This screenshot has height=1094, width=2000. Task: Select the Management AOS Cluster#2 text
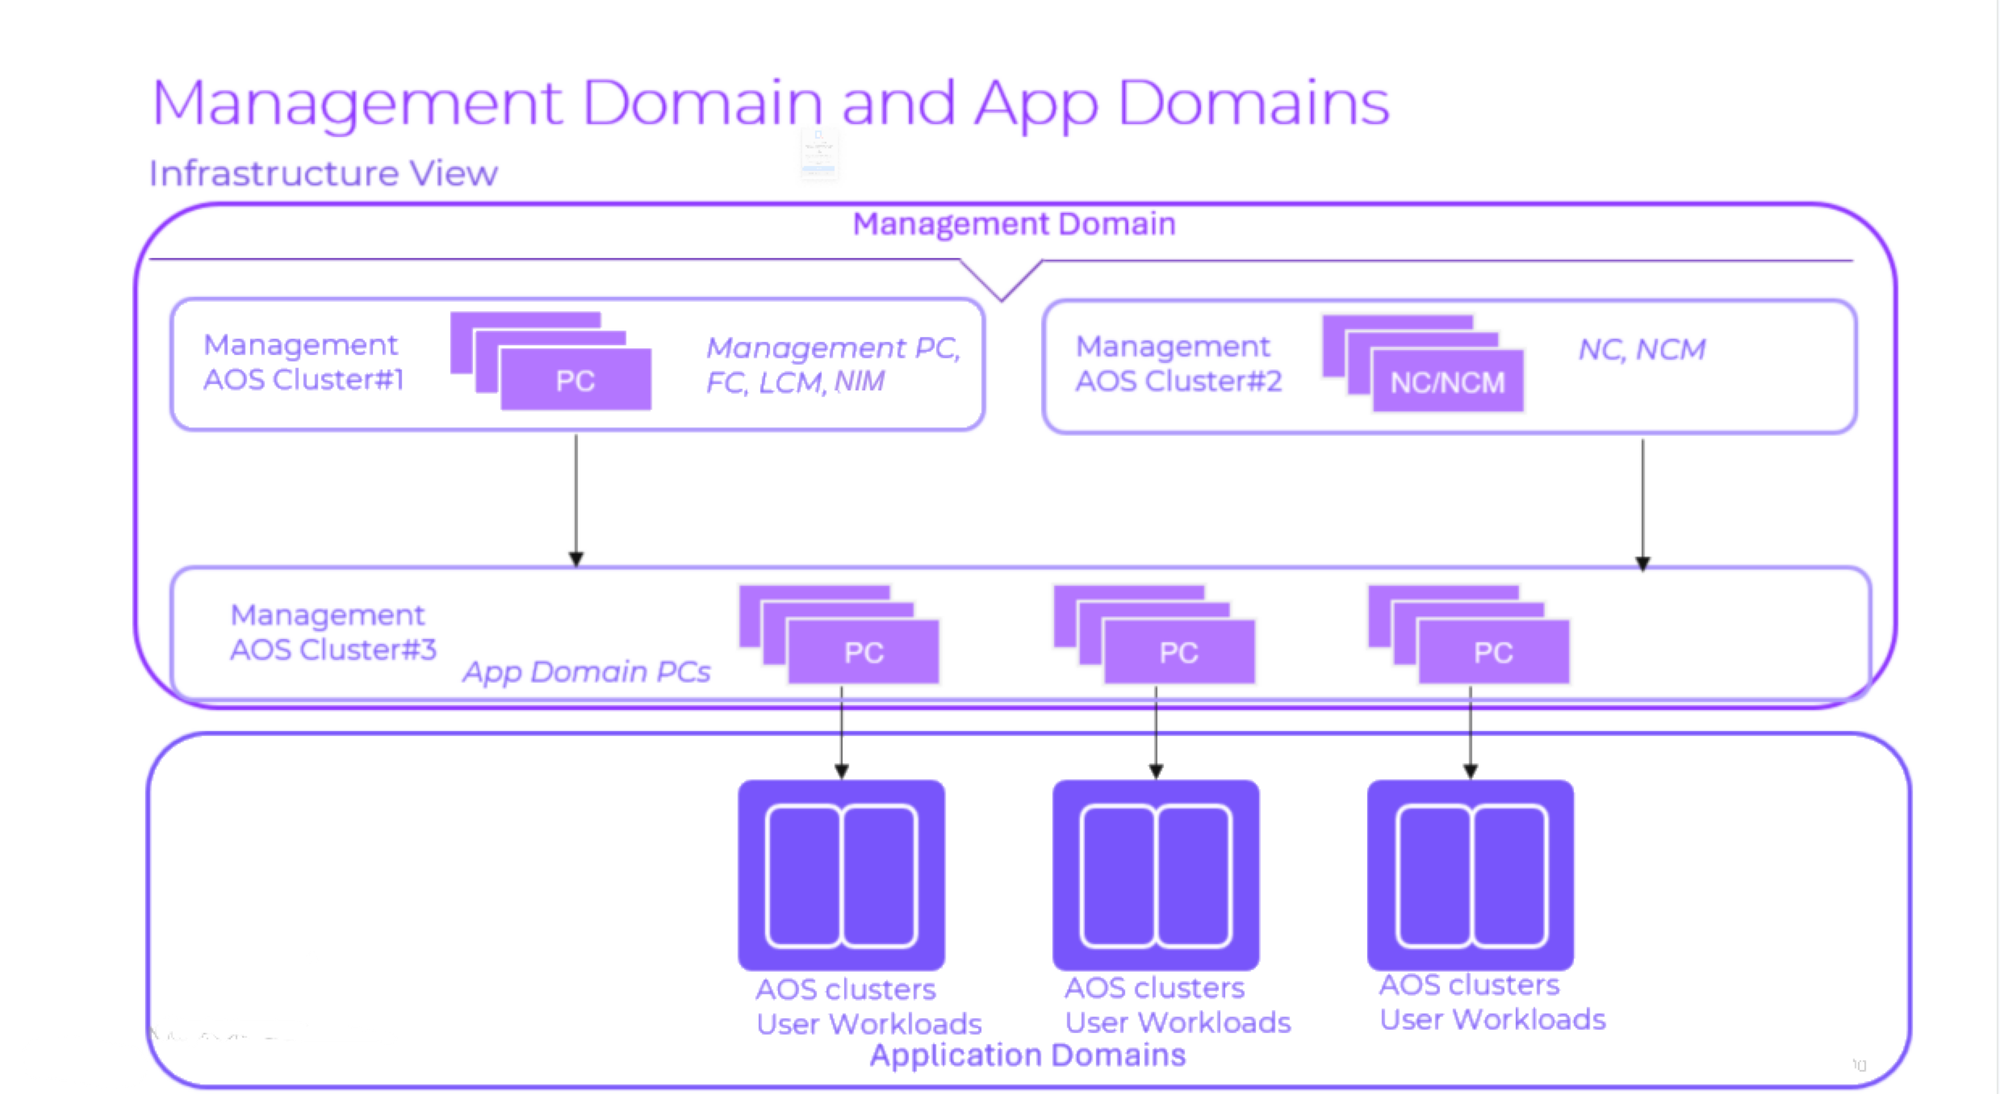[1177, 364]
